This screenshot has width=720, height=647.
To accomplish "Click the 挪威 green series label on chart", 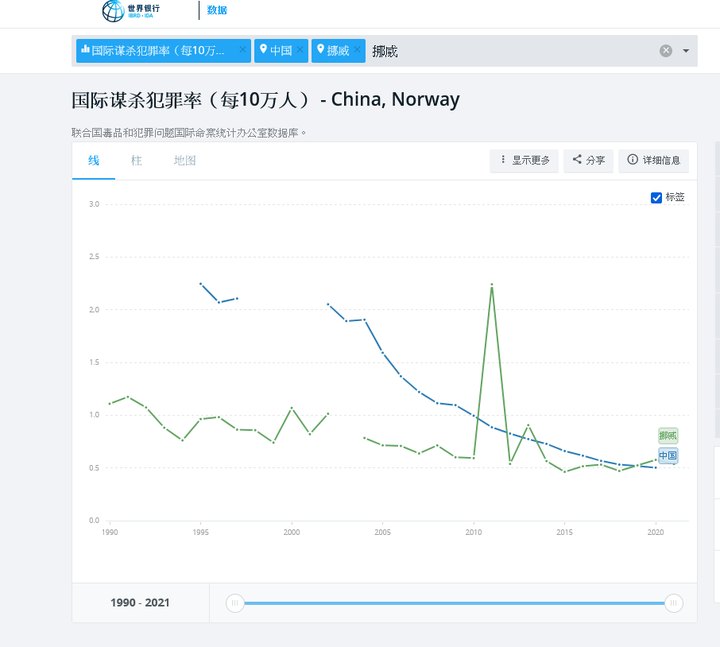I will (668, 435).
